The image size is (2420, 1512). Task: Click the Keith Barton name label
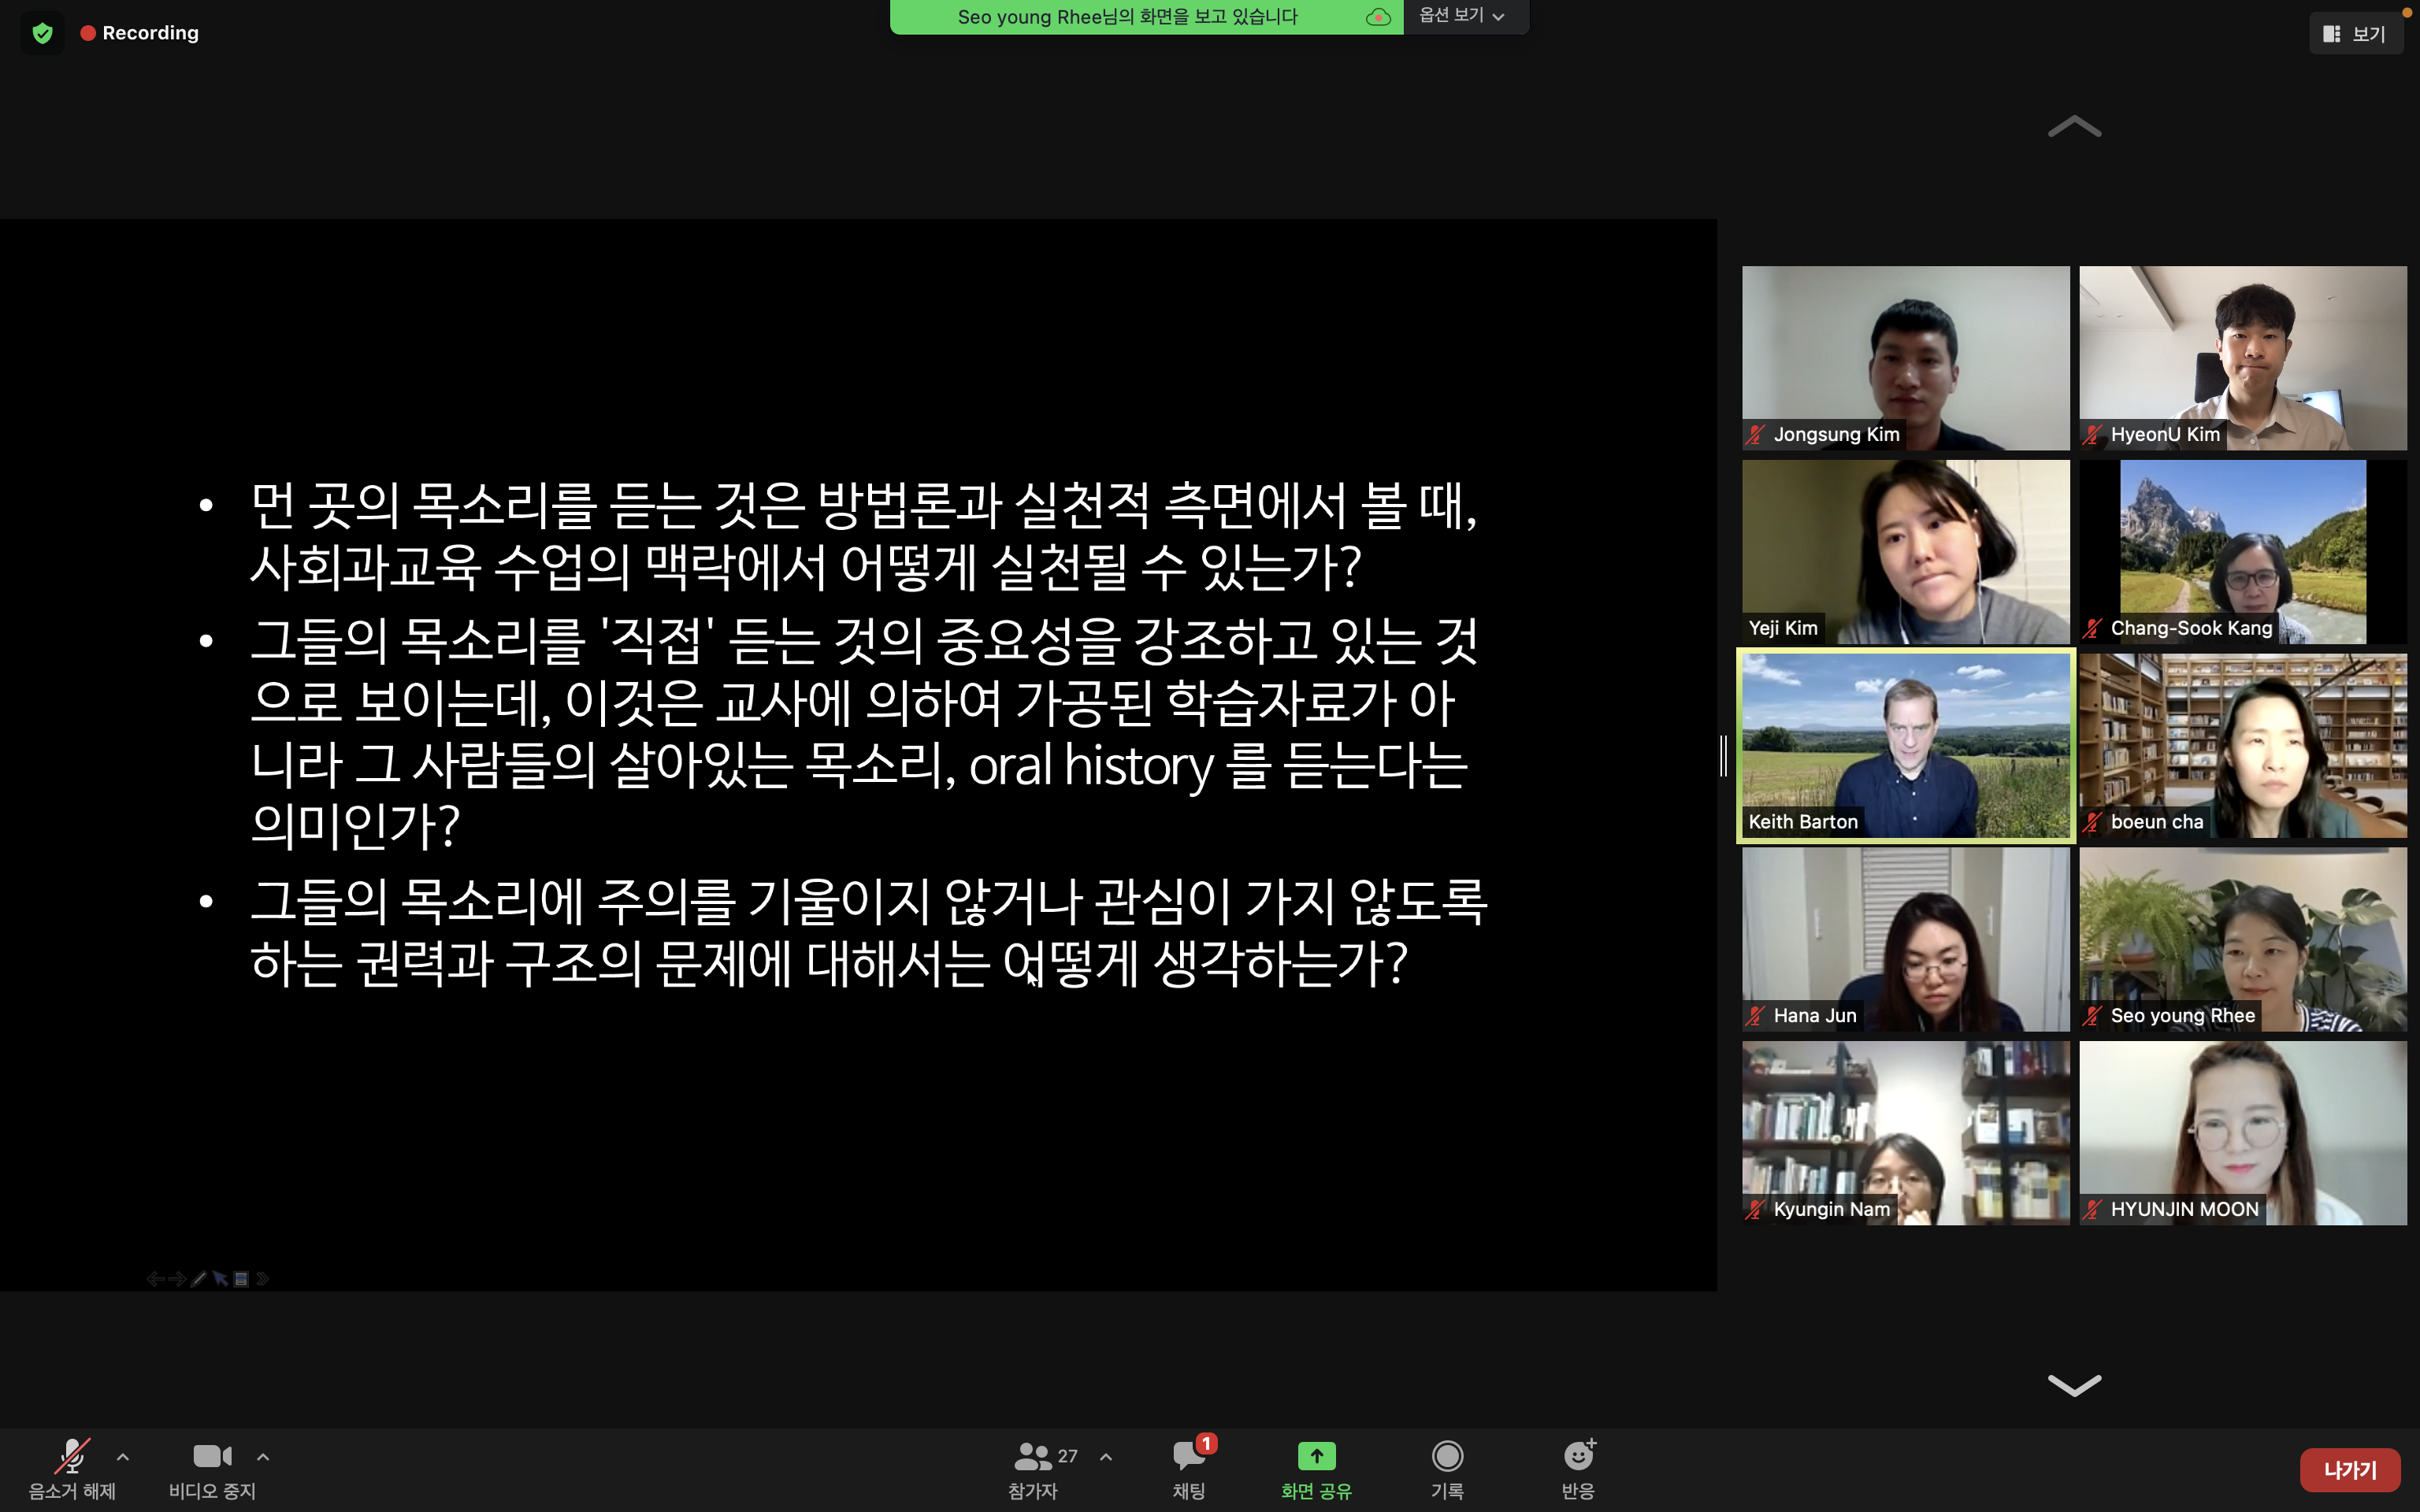pyautogui.click(x=1803, y=822)
